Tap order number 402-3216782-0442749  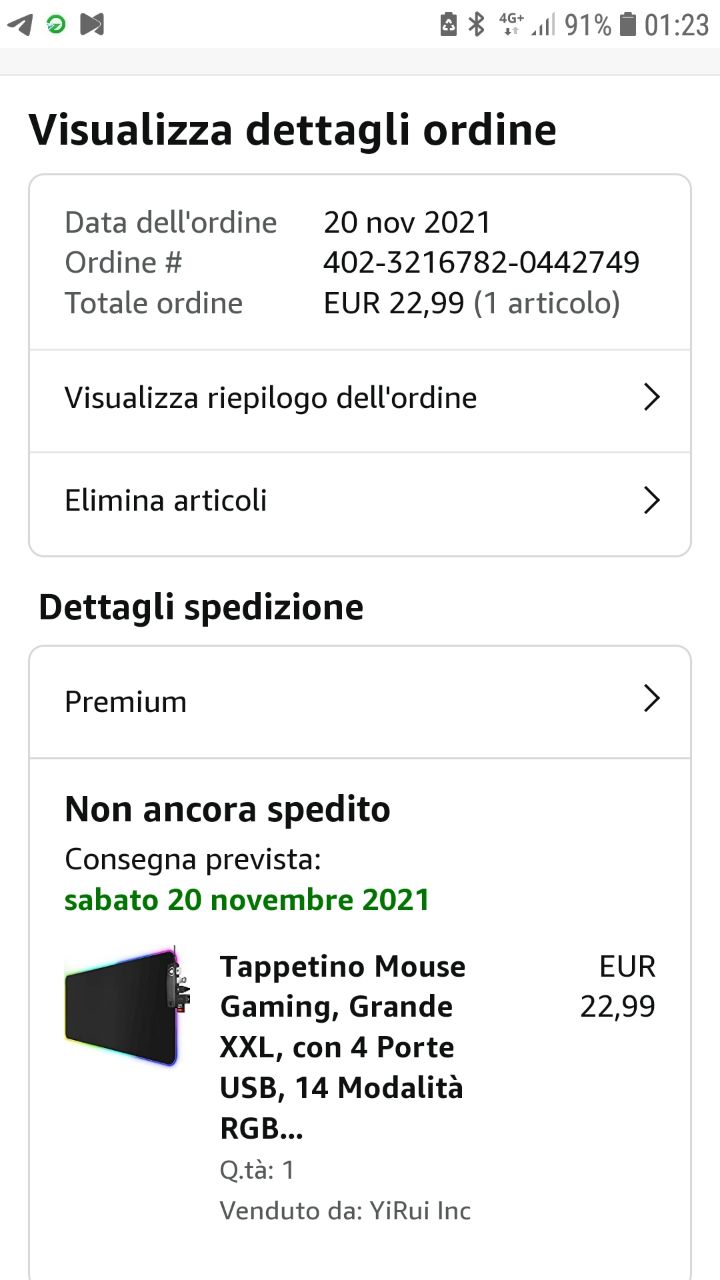(x=481, y=262)
